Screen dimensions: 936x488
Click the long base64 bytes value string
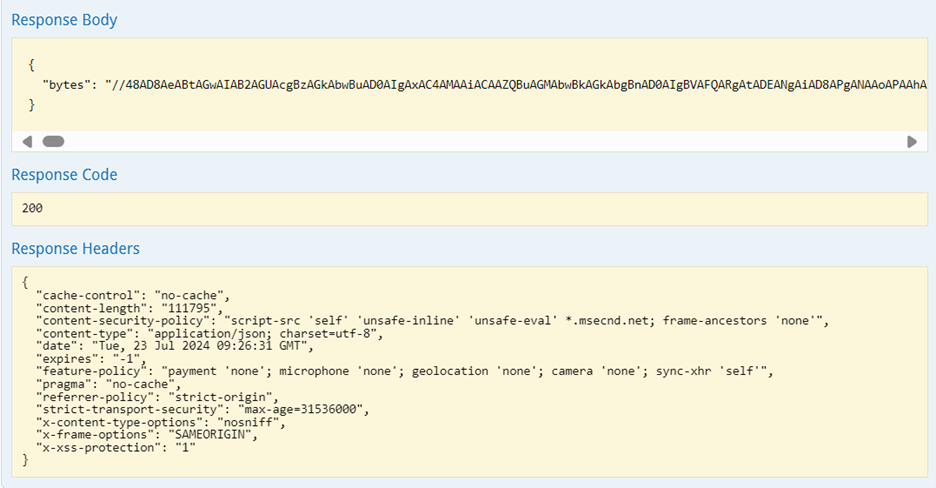tap(516, 85)
